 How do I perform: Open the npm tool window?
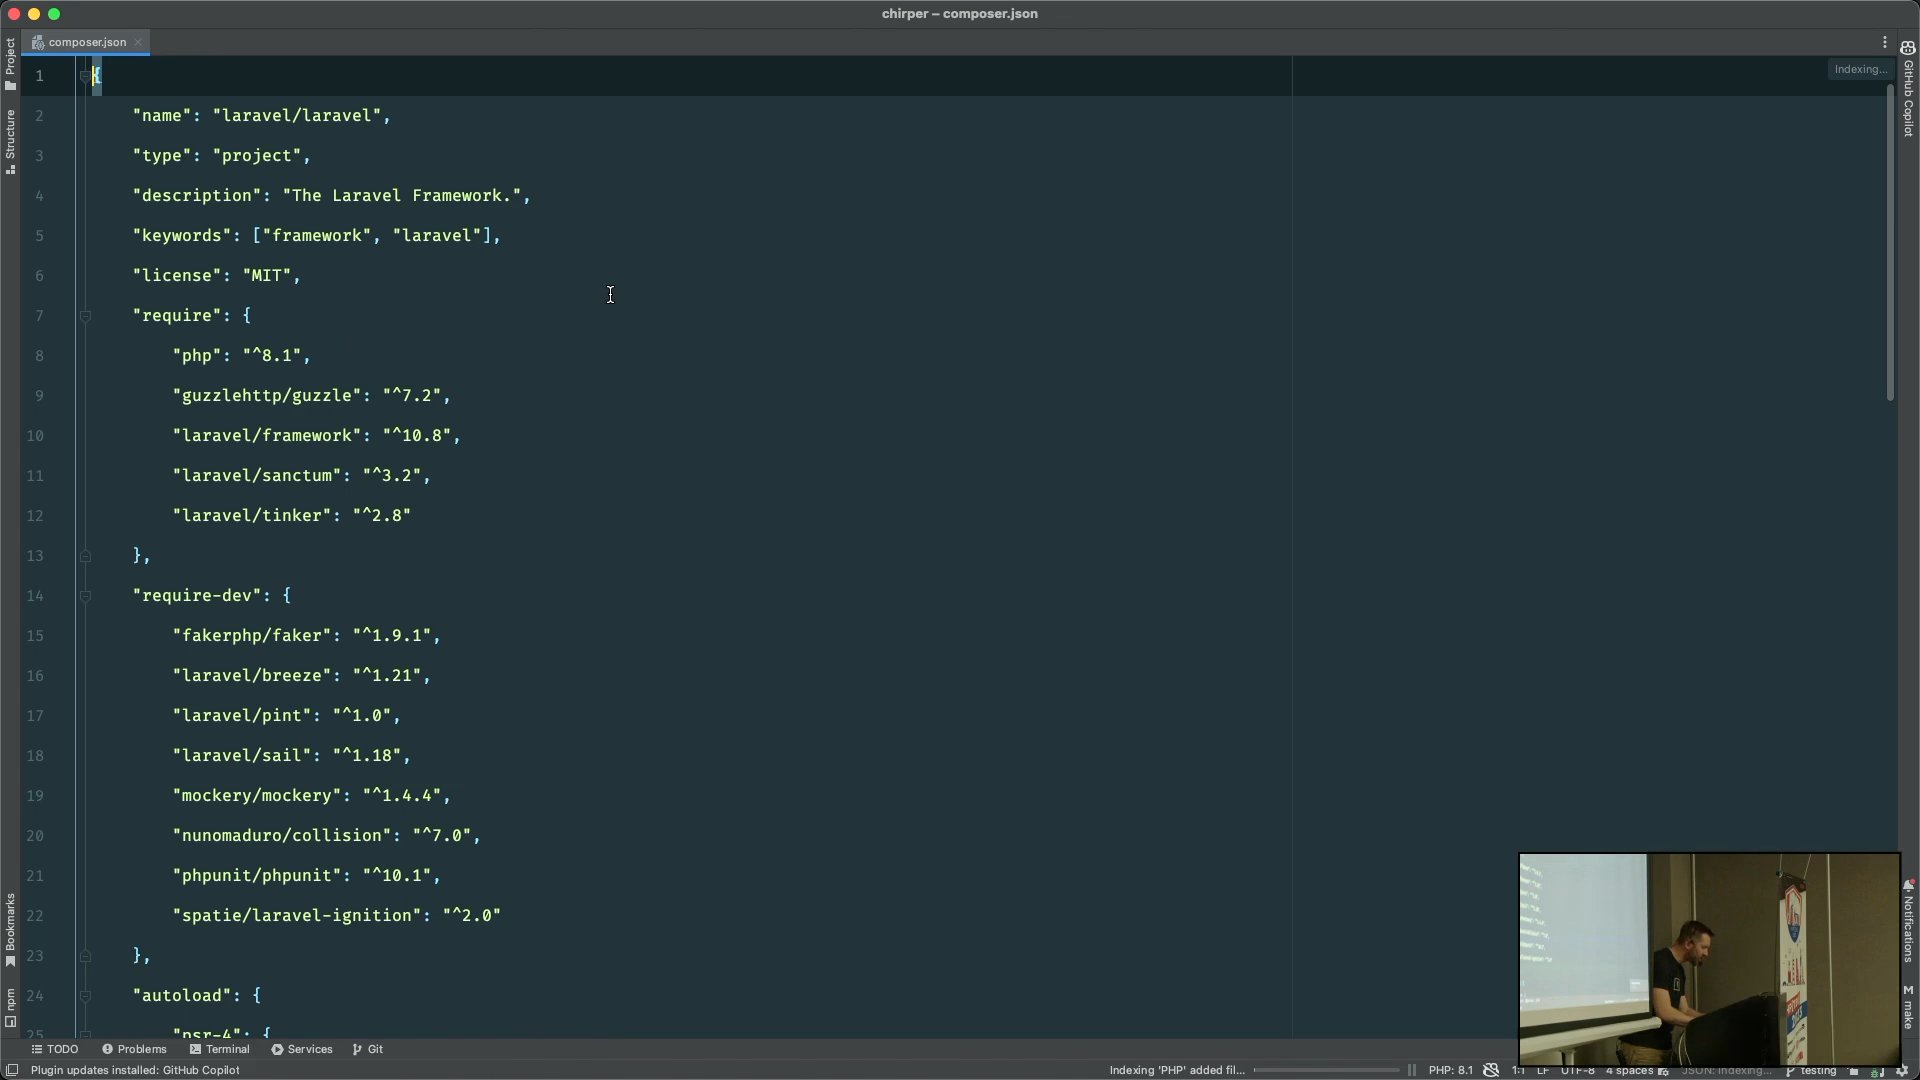10,1007
